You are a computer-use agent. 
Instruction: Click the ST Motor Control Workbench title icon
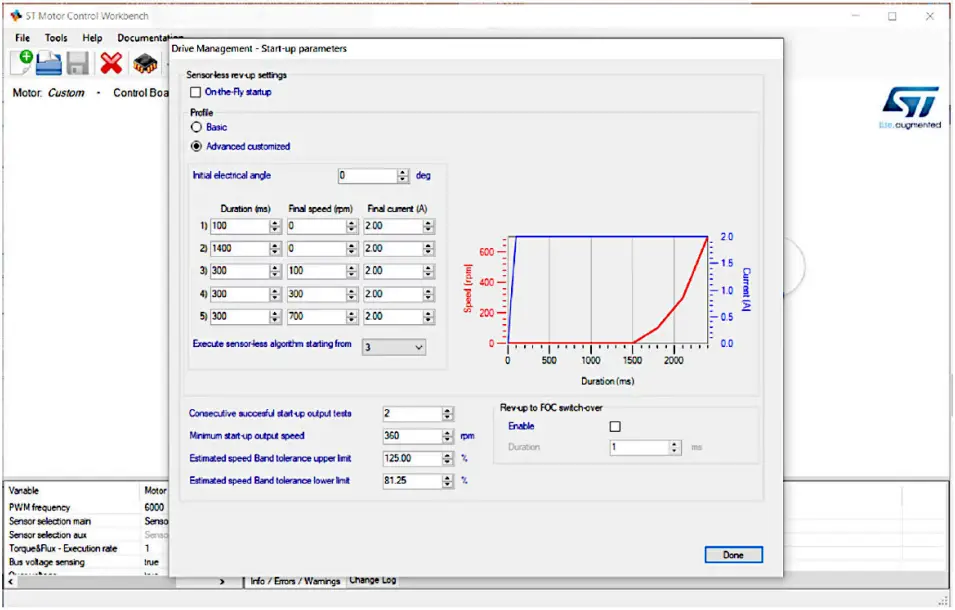point(15,15)
